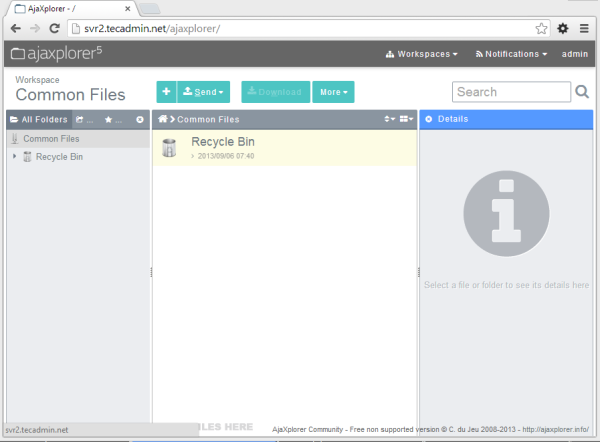Click the admin user link
Screen dimensions: 600x442
(x=575, y=54)
